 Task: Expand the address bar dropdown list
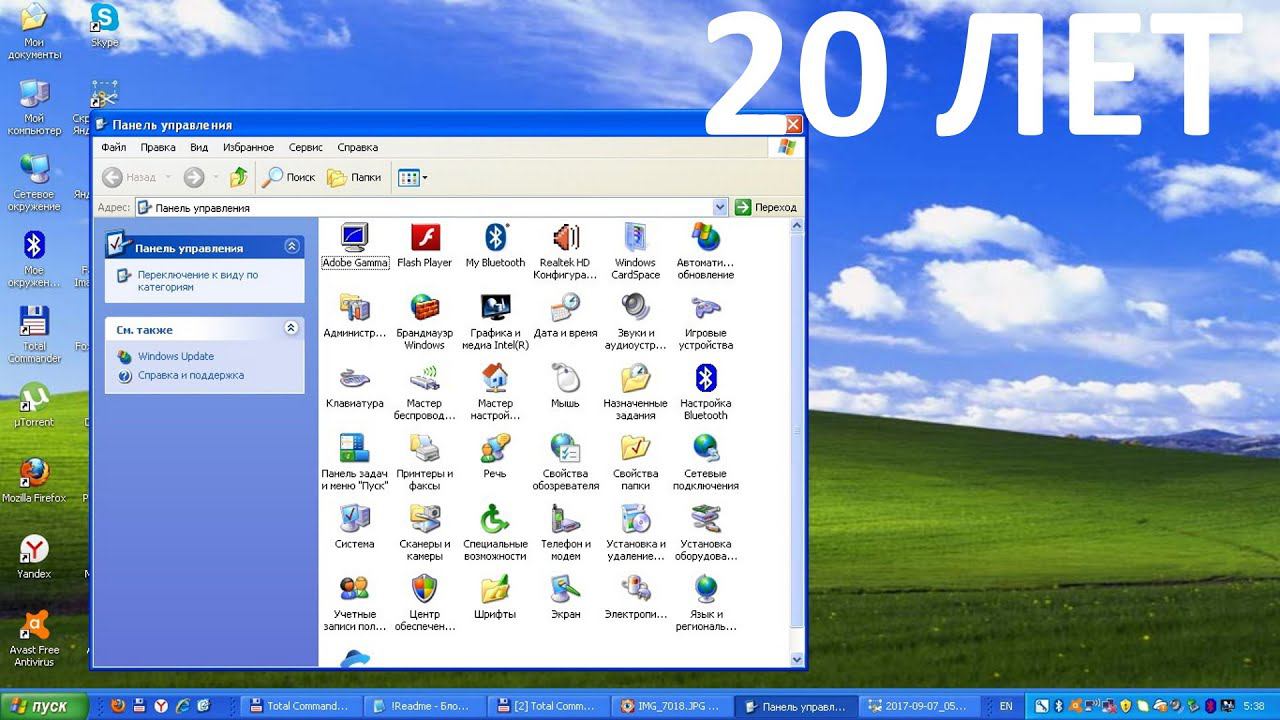point(720,207)
